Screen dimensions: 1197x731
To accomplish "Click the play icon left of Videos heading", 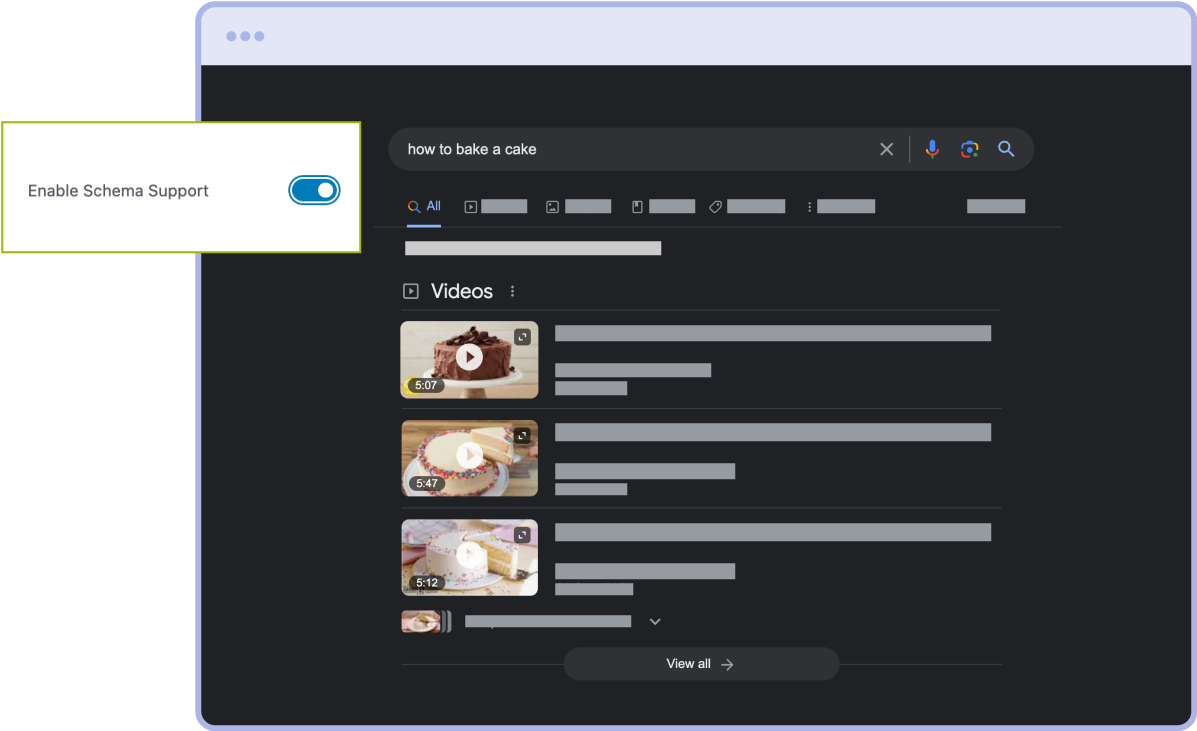I will pos(411,291).
